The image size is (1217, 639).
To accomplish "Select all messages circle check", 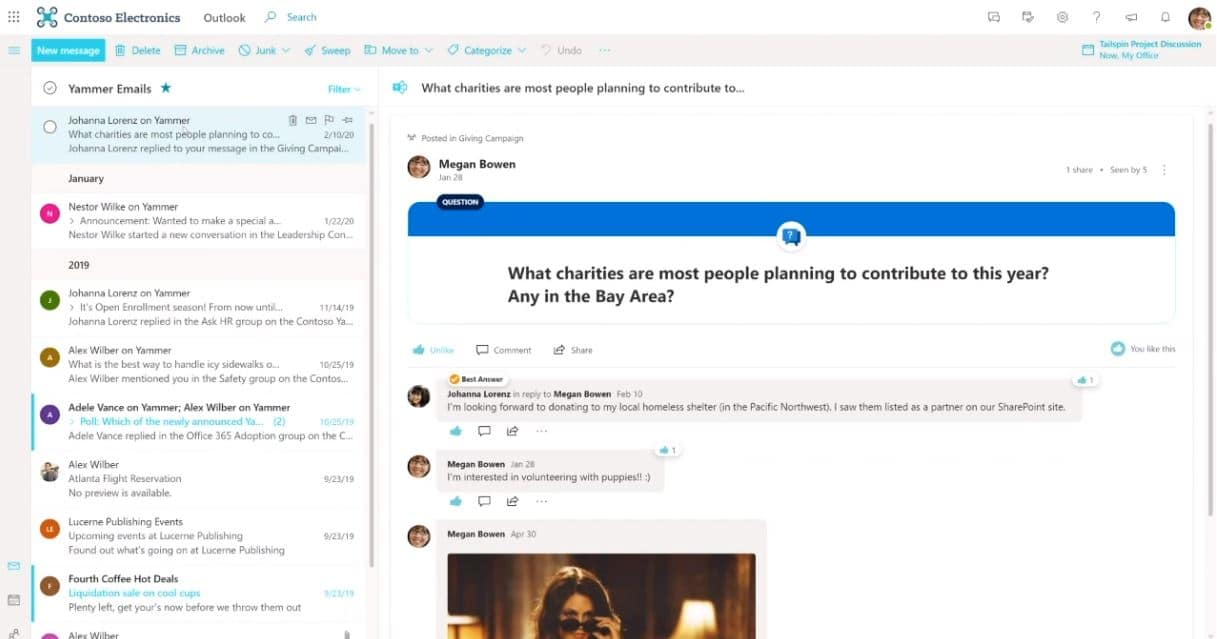I will click(x=50, y=88).
